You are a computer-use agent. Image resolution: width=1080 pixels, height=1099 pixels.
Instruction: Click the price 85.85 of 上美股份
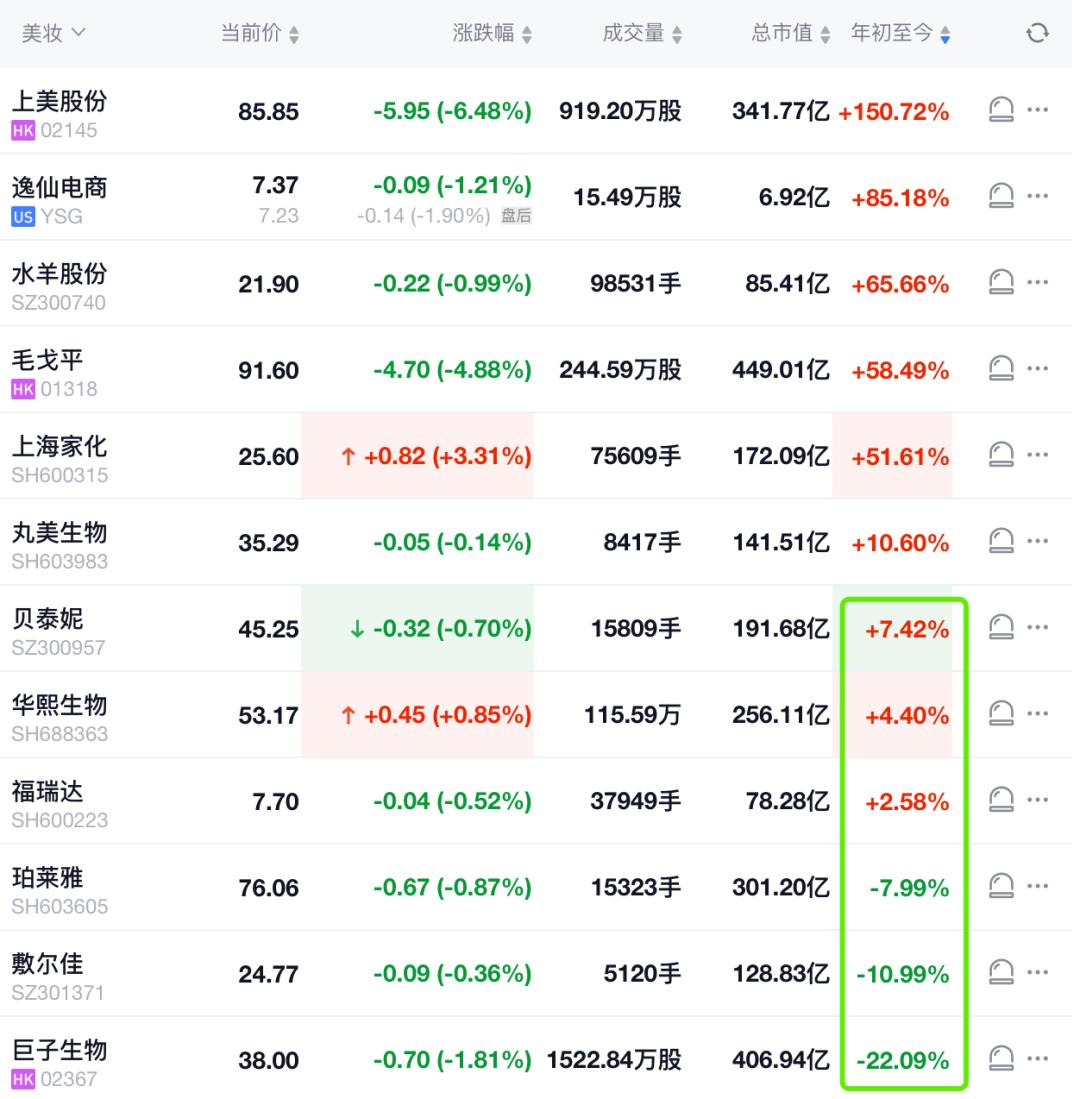[269, 112]
